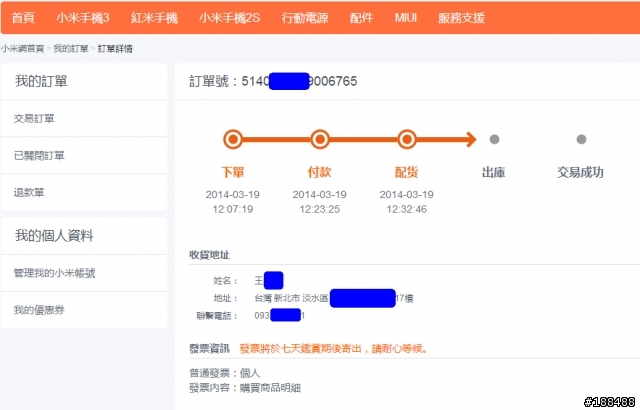Image resolution: width=640 pixels, height=410 pixels.
Task: Click the 12:07:19 order timestamp
Action: pos(233,209)
